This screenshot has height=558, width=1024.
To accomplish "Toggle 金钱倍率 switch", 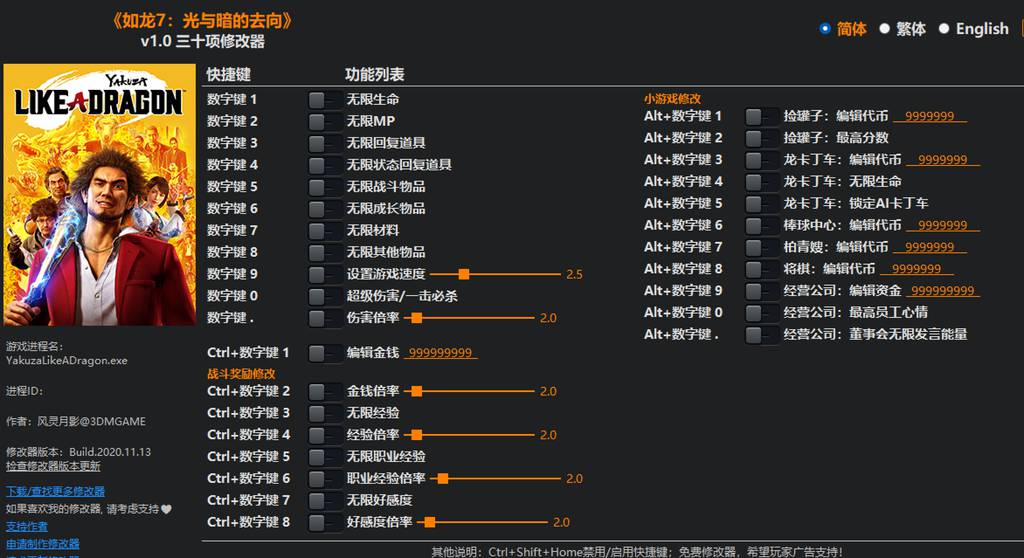I will click(x=325, y=391).
